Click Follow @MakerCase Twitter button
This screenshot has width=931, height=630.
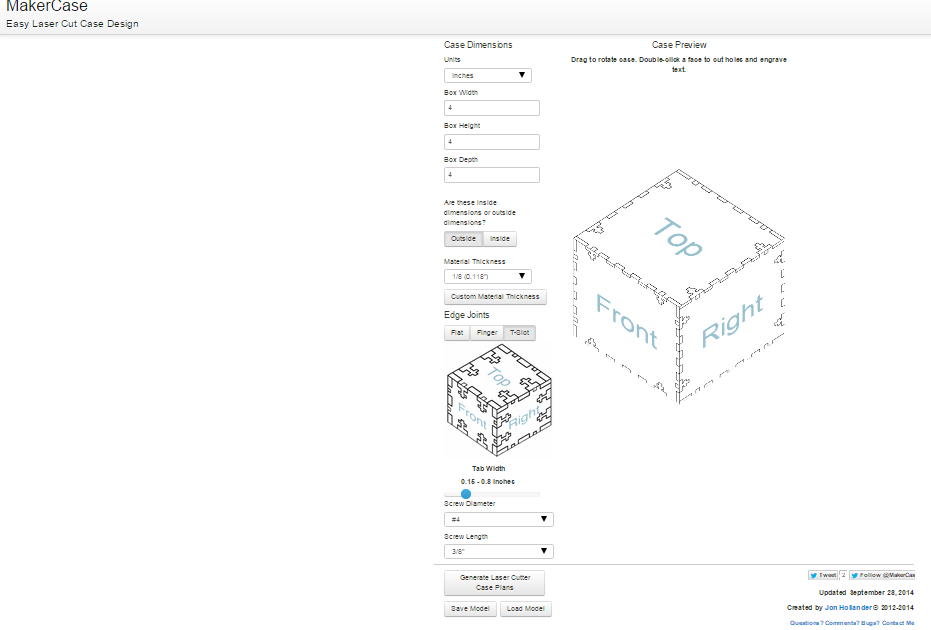[882, 575]
